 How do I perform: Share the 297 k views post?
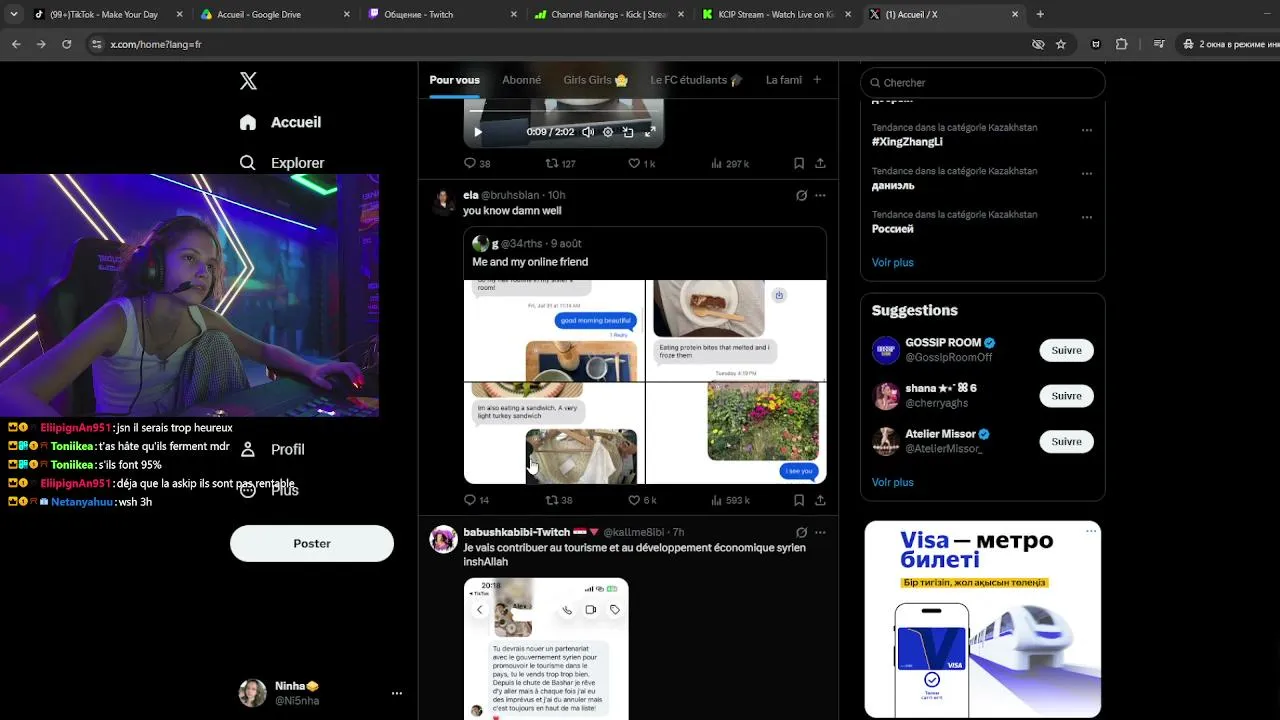[x=820, y=163]
